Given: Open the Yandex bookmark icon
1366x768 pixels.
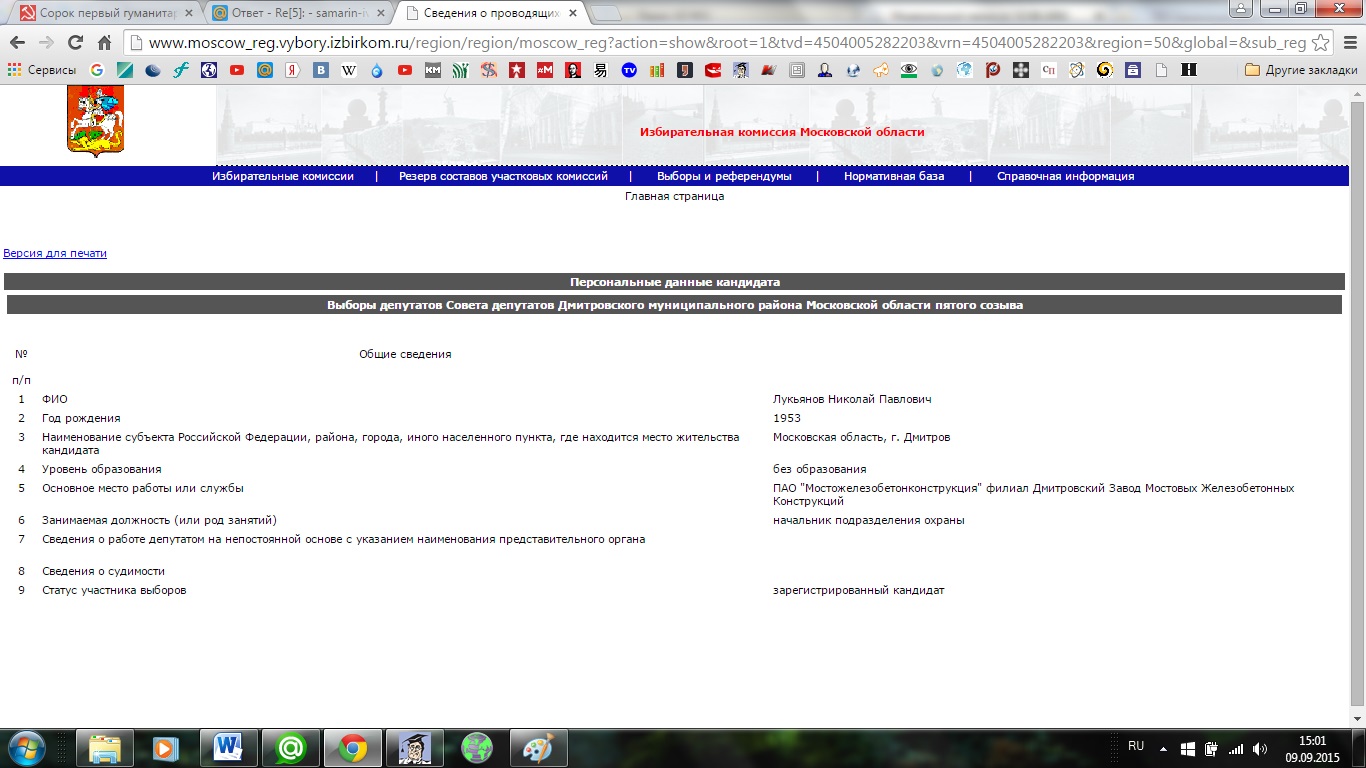Looking at the screenshot, I should tap(293, 70).
